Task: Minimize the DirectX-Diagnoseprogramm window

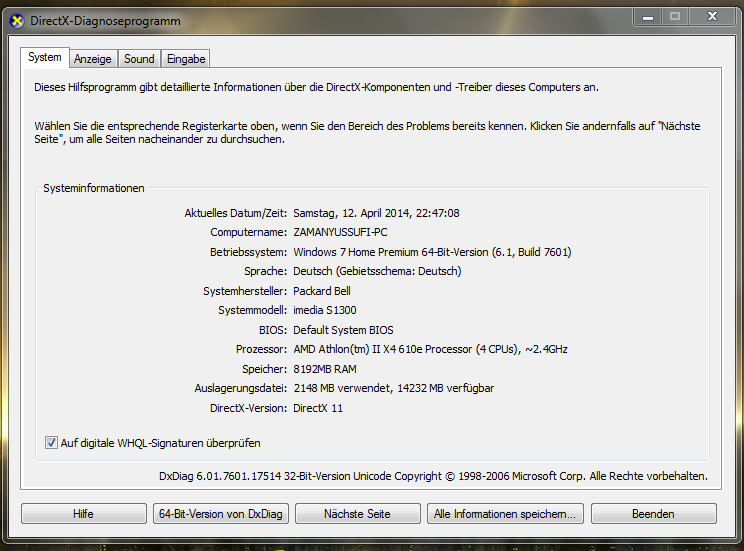Action: tap(648, 17)
